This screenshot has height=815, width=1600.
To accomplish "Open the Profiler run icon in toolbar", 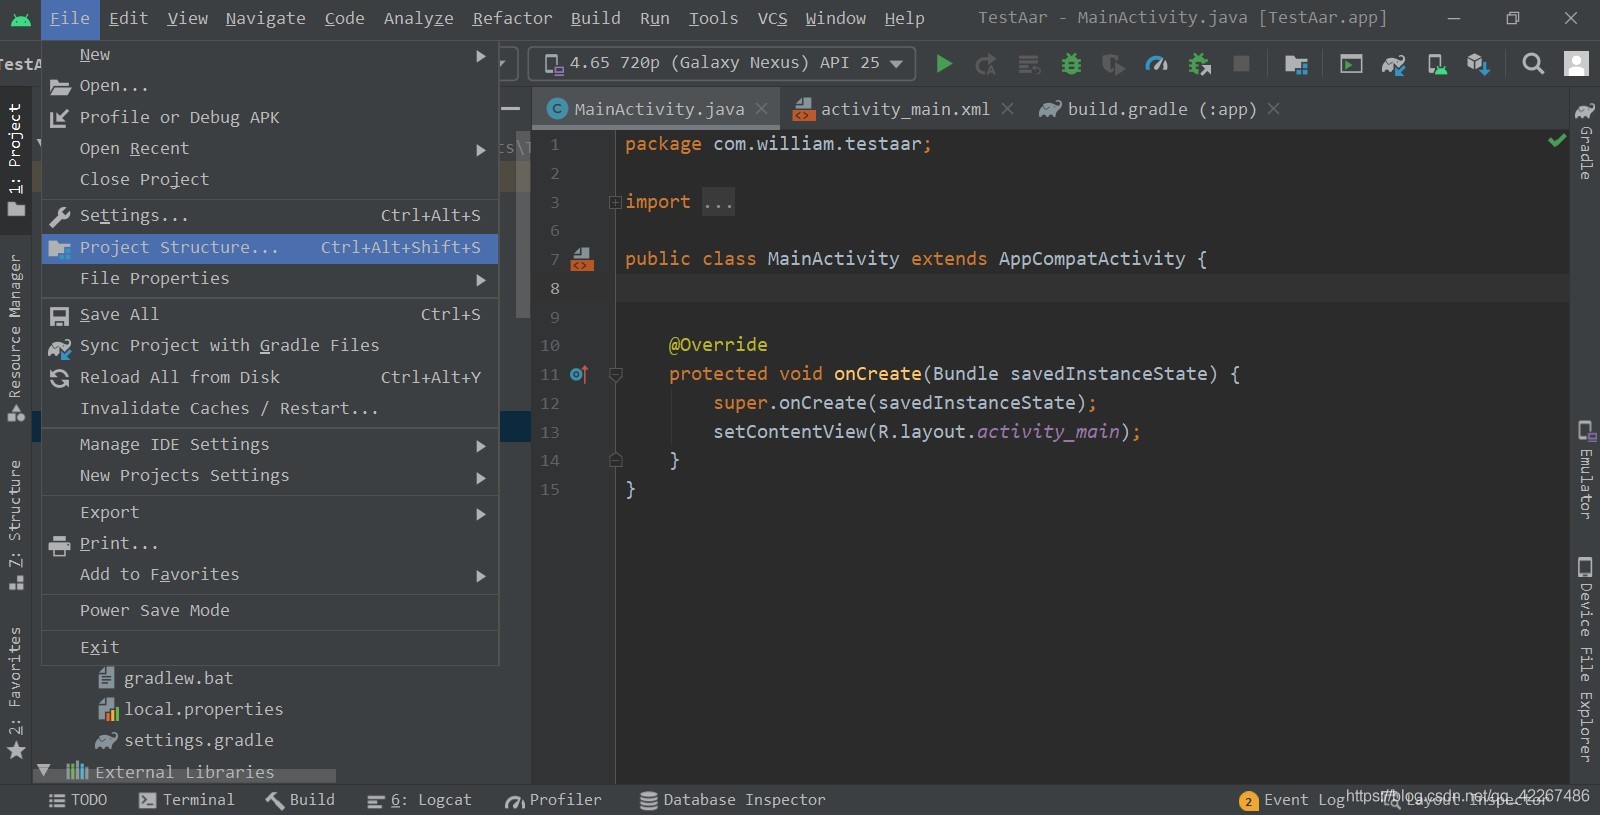I will [1156, 64].
